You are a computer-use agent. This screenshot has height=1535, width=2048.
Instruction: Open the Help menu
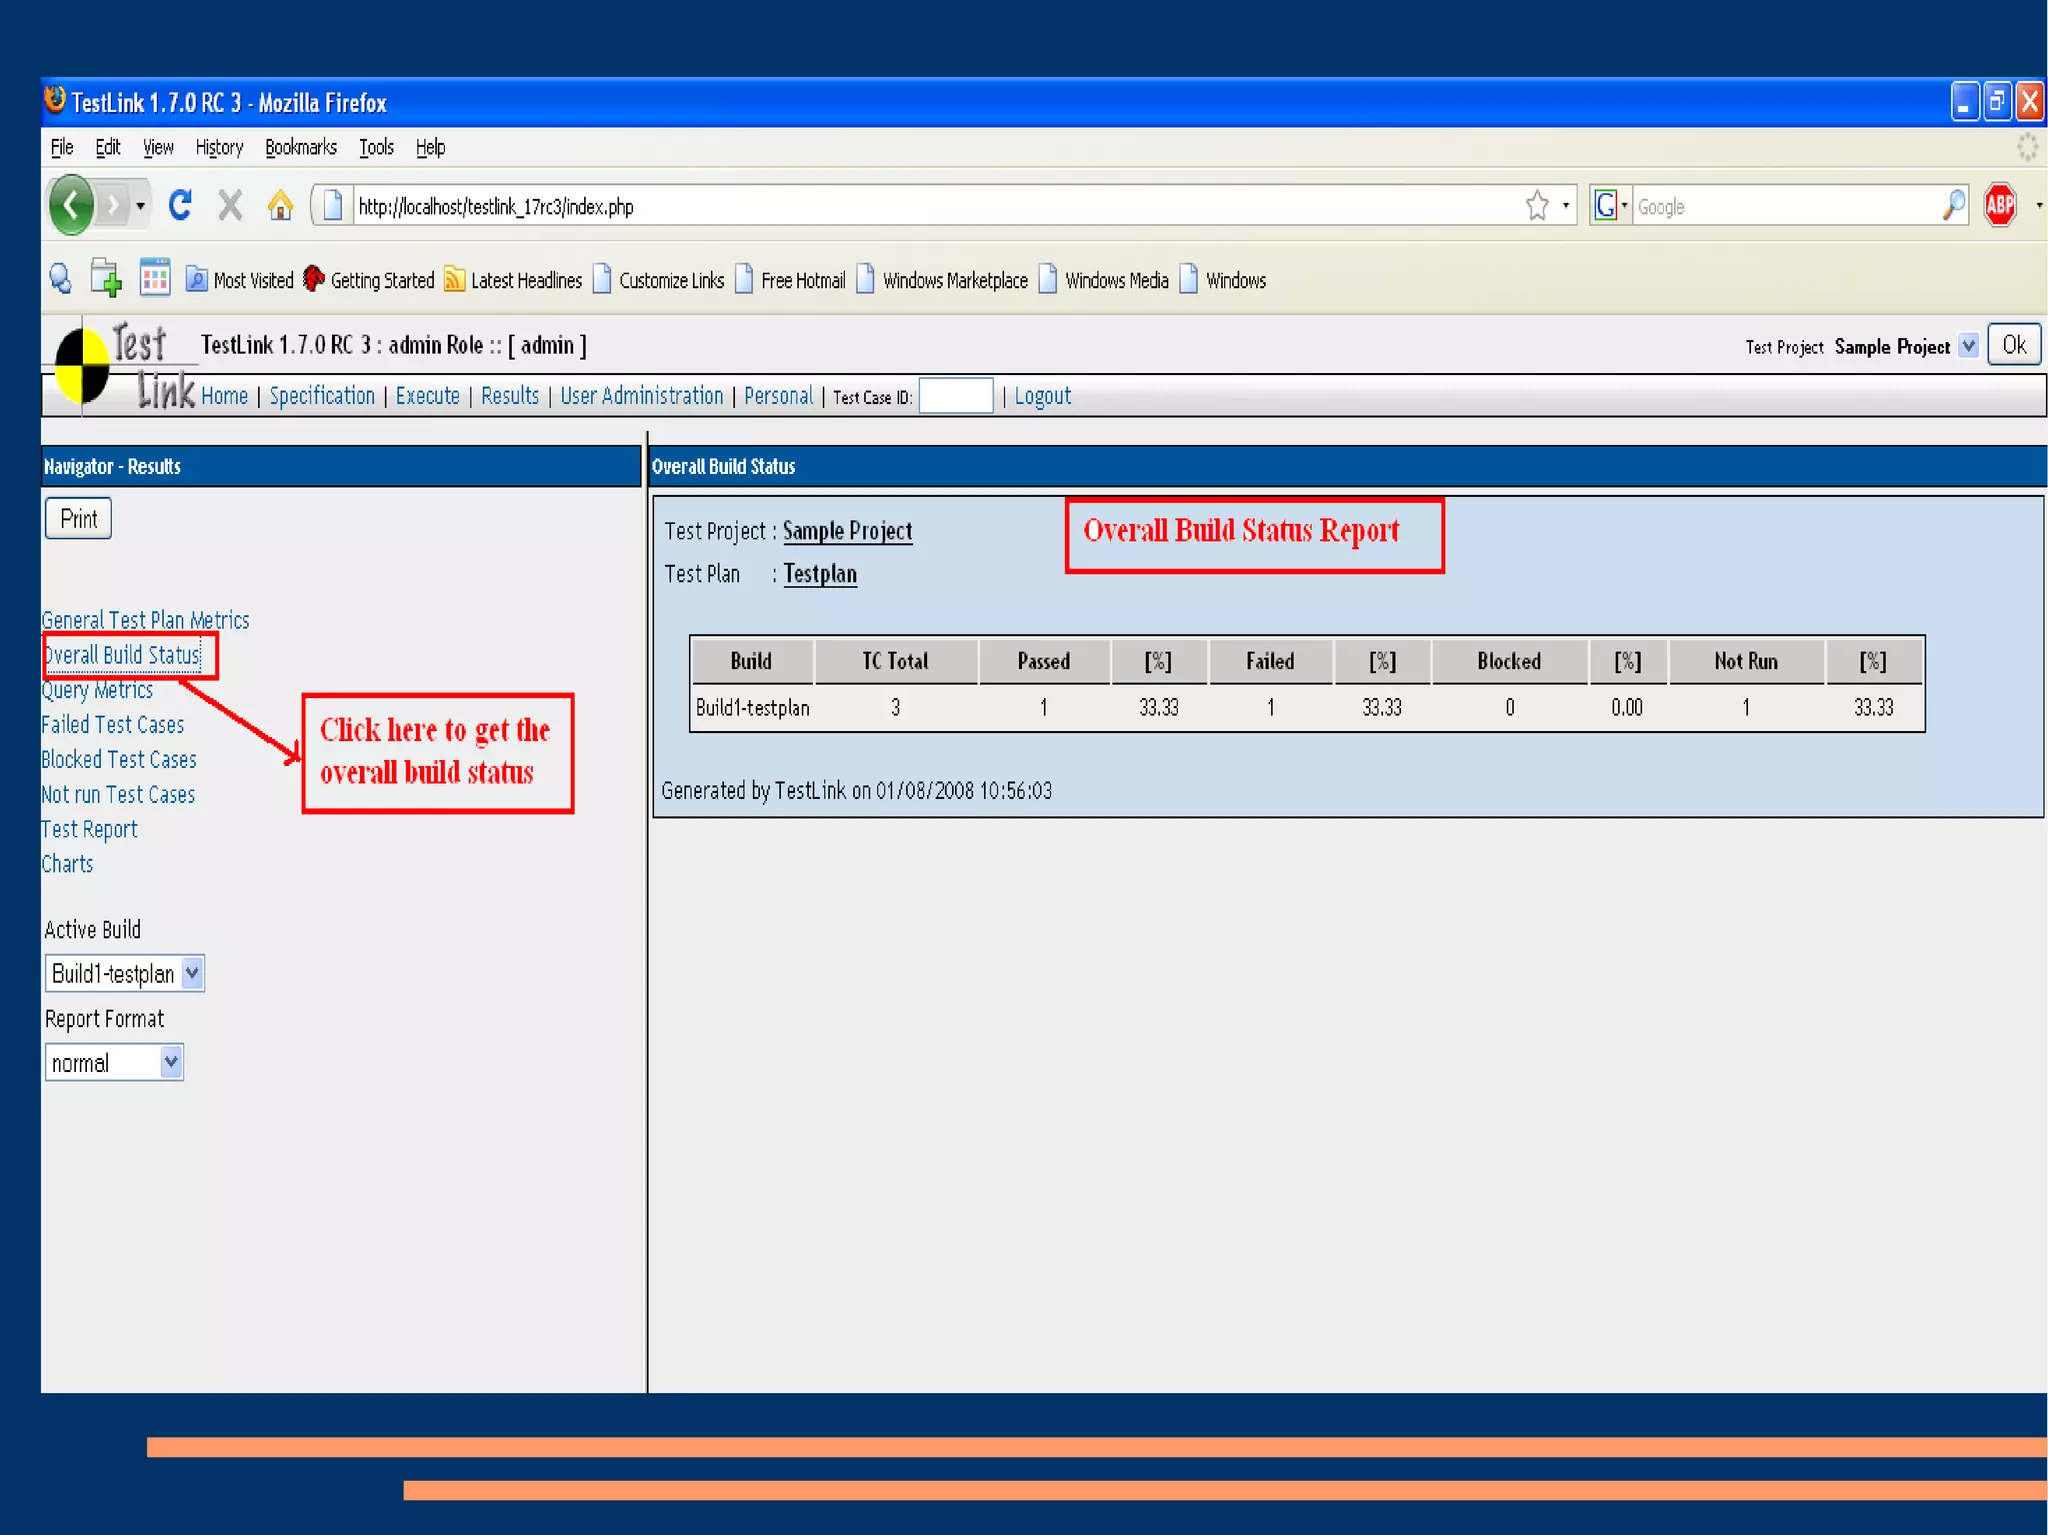[430, 147]
